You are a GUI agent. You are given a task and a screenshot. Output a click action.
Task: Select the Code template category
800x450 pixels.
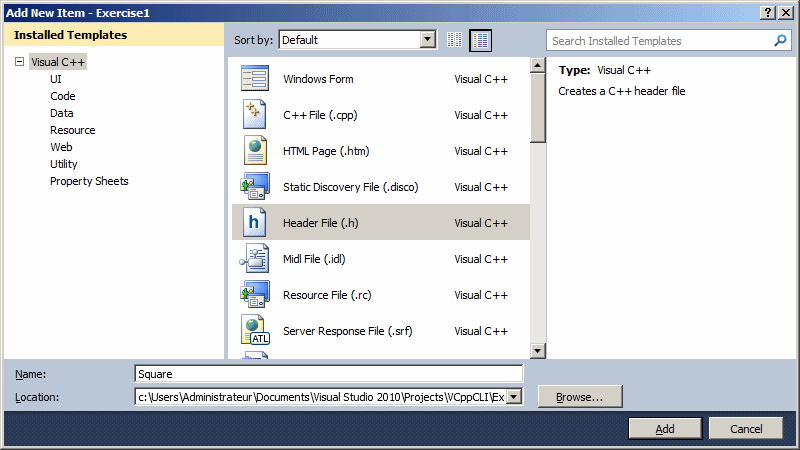tap(63, 96)
